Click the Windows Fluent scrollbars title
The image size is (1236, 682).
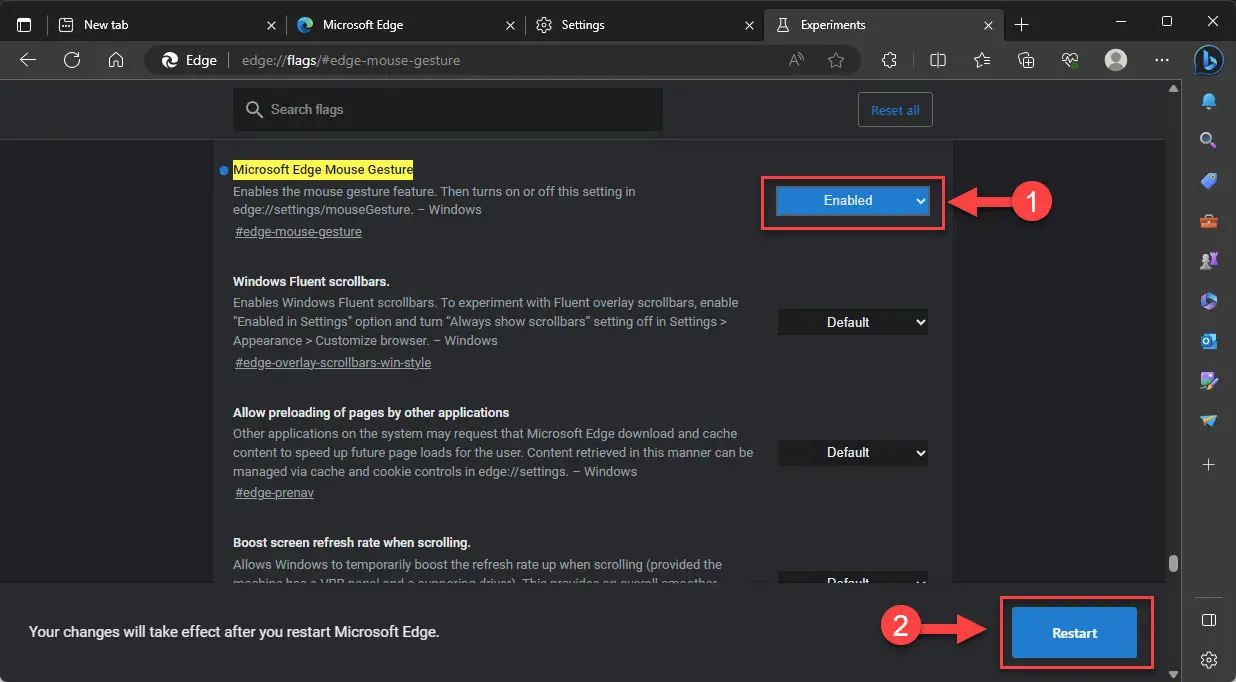pyautogui.click(x=311, y=282)
